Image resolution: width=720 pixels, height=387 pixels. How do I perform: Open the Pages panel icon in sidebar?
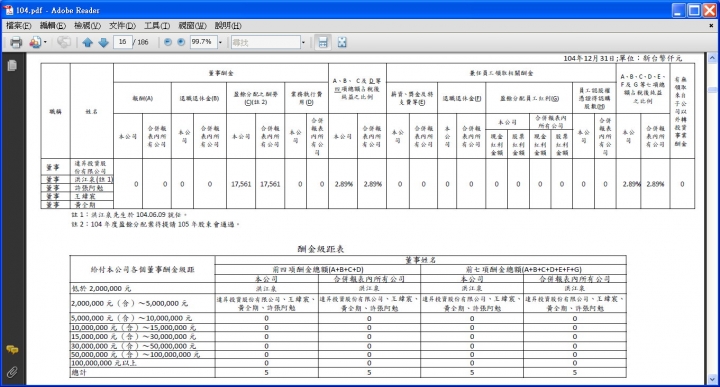click(12, 66)
